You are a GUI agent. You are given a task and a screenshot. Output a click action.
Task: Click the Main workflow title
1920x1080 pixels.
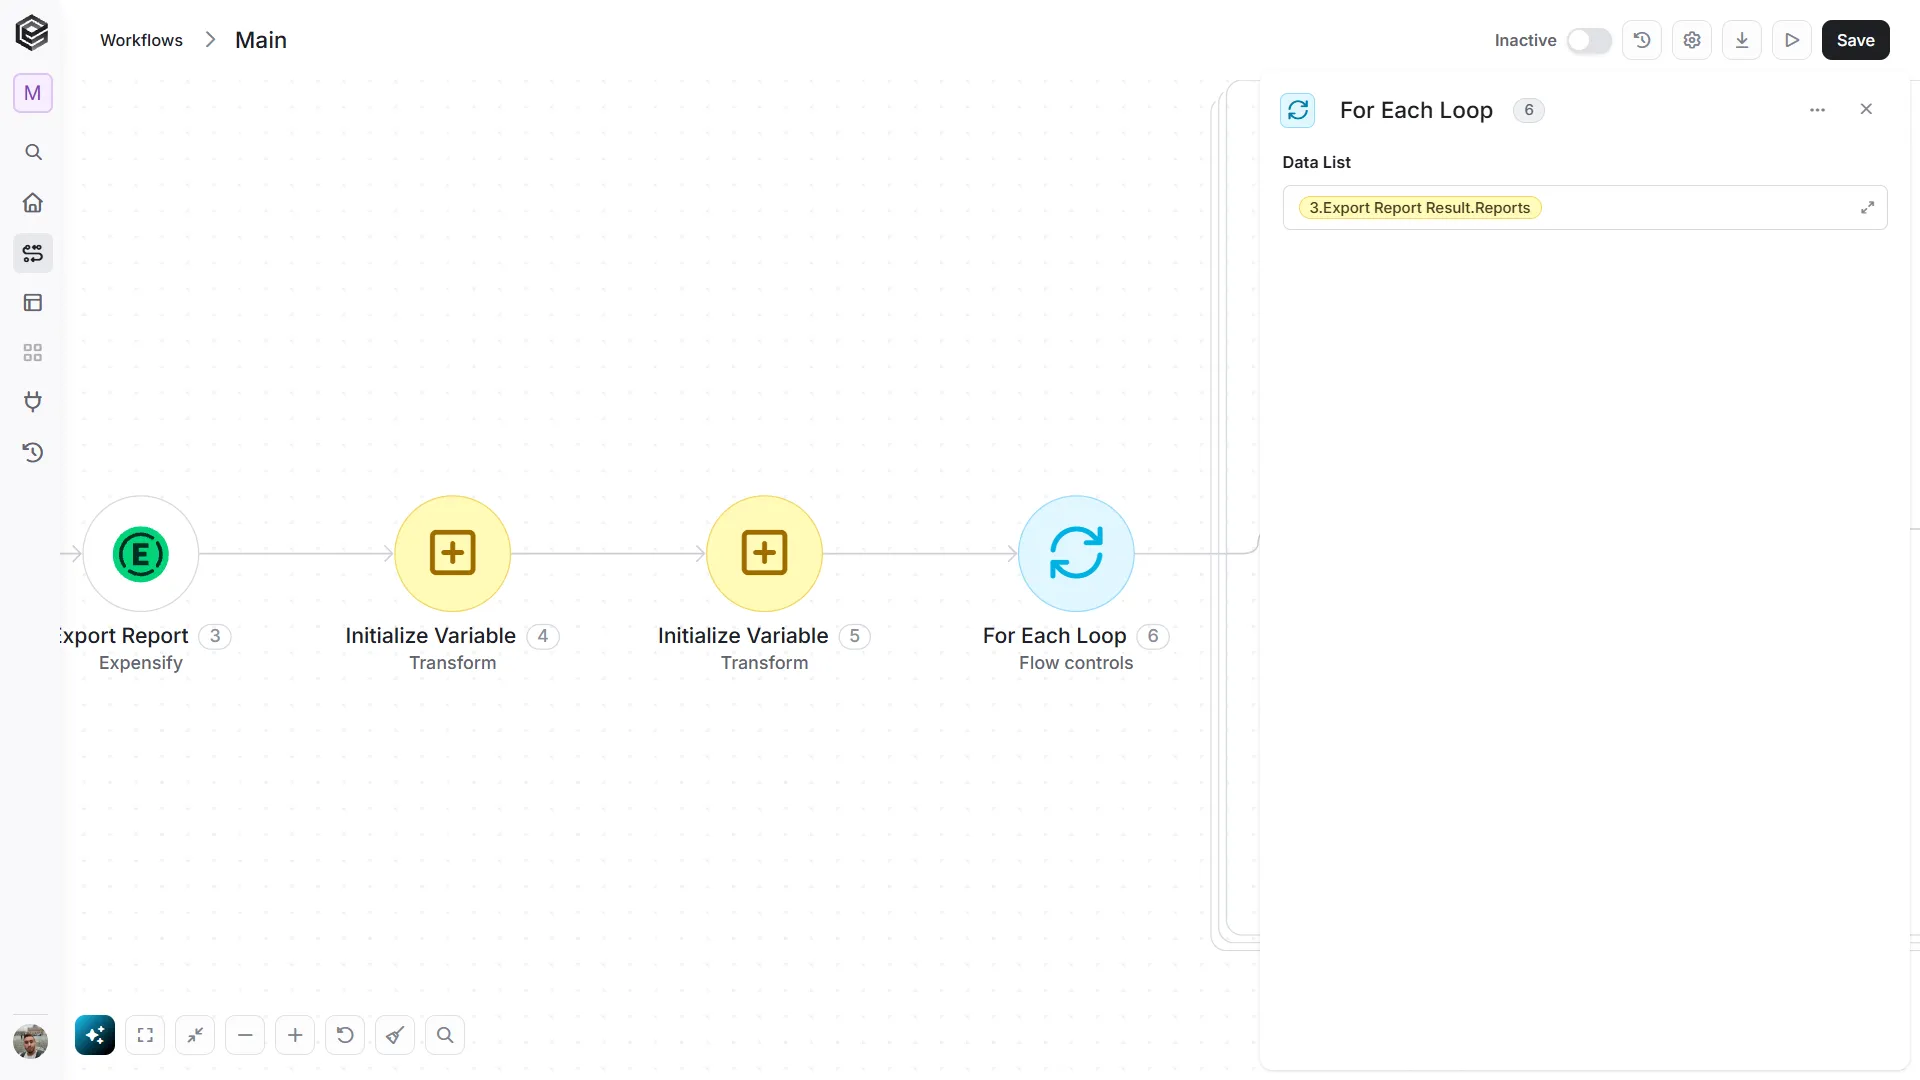click(261, 40)
